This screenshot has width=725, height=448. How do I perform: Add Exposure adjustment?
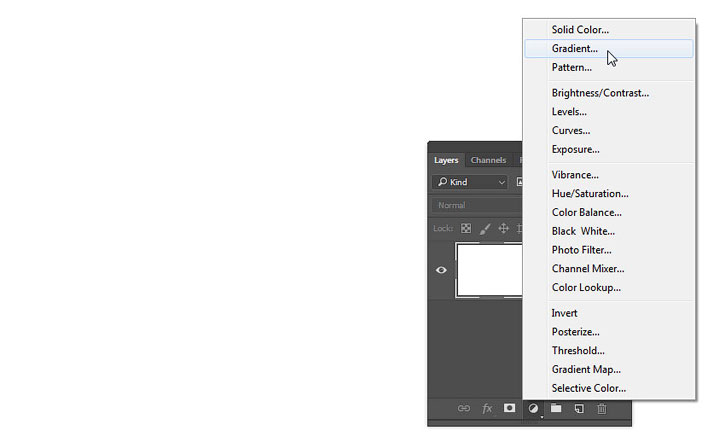[609, 149]
